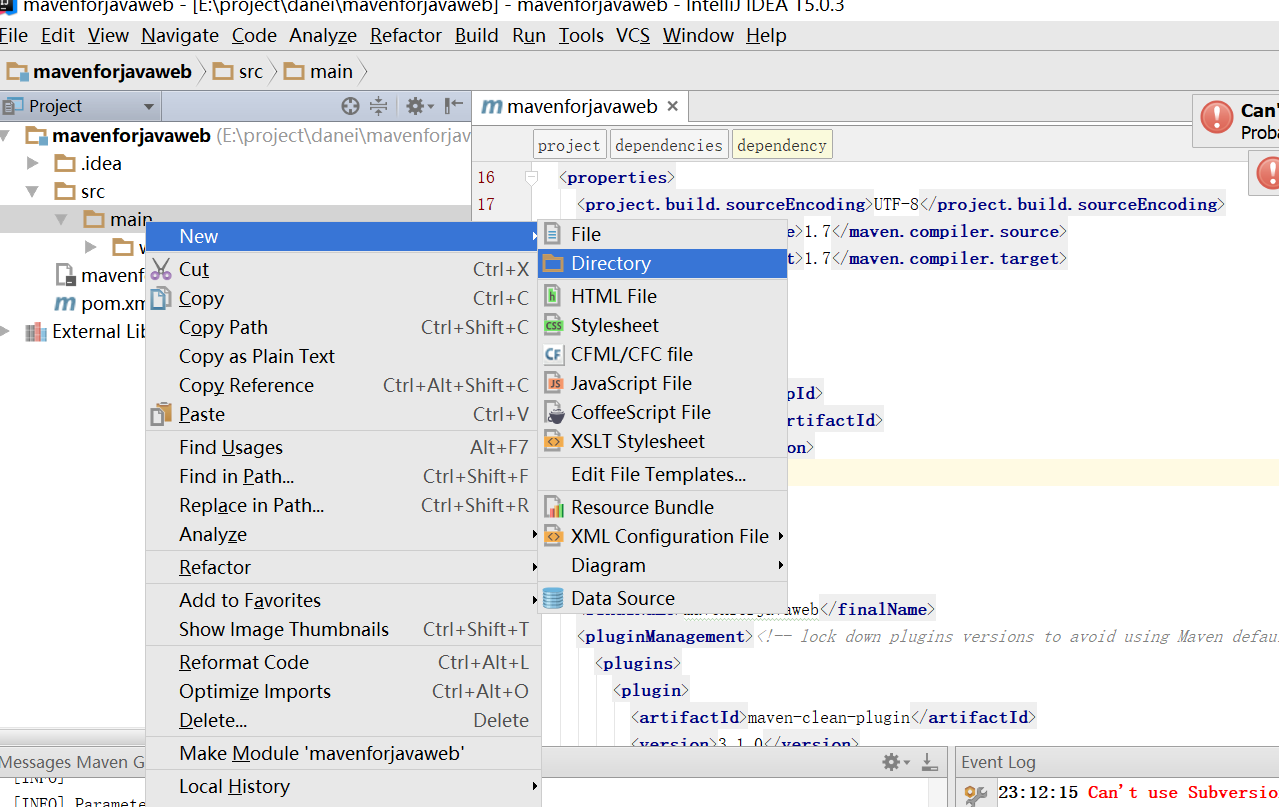This screenshot has width=1279, height=807.
Task: Click main in navigation bar
Action: tap(319, 71)
